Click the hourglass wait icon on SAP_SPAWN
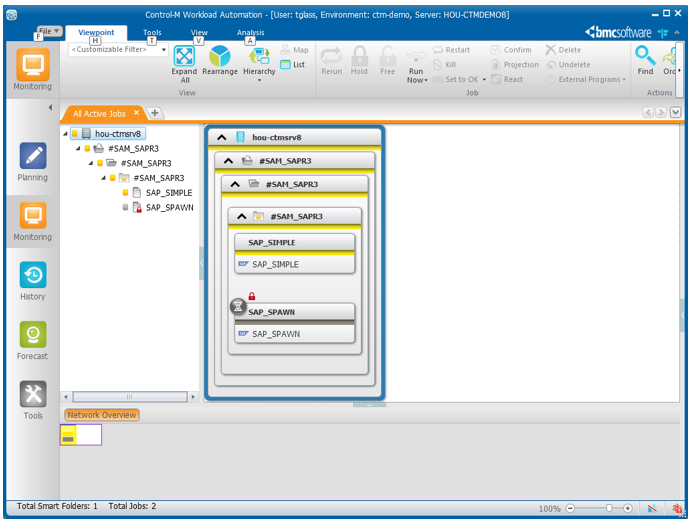This screenshot has width=689, height=522. [238, 306]
